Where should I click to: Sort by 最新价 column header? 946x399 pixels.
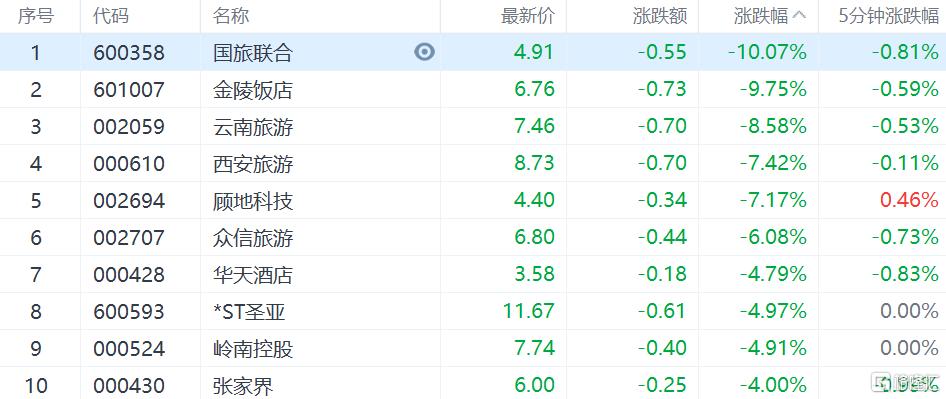[x=527, y=16]
